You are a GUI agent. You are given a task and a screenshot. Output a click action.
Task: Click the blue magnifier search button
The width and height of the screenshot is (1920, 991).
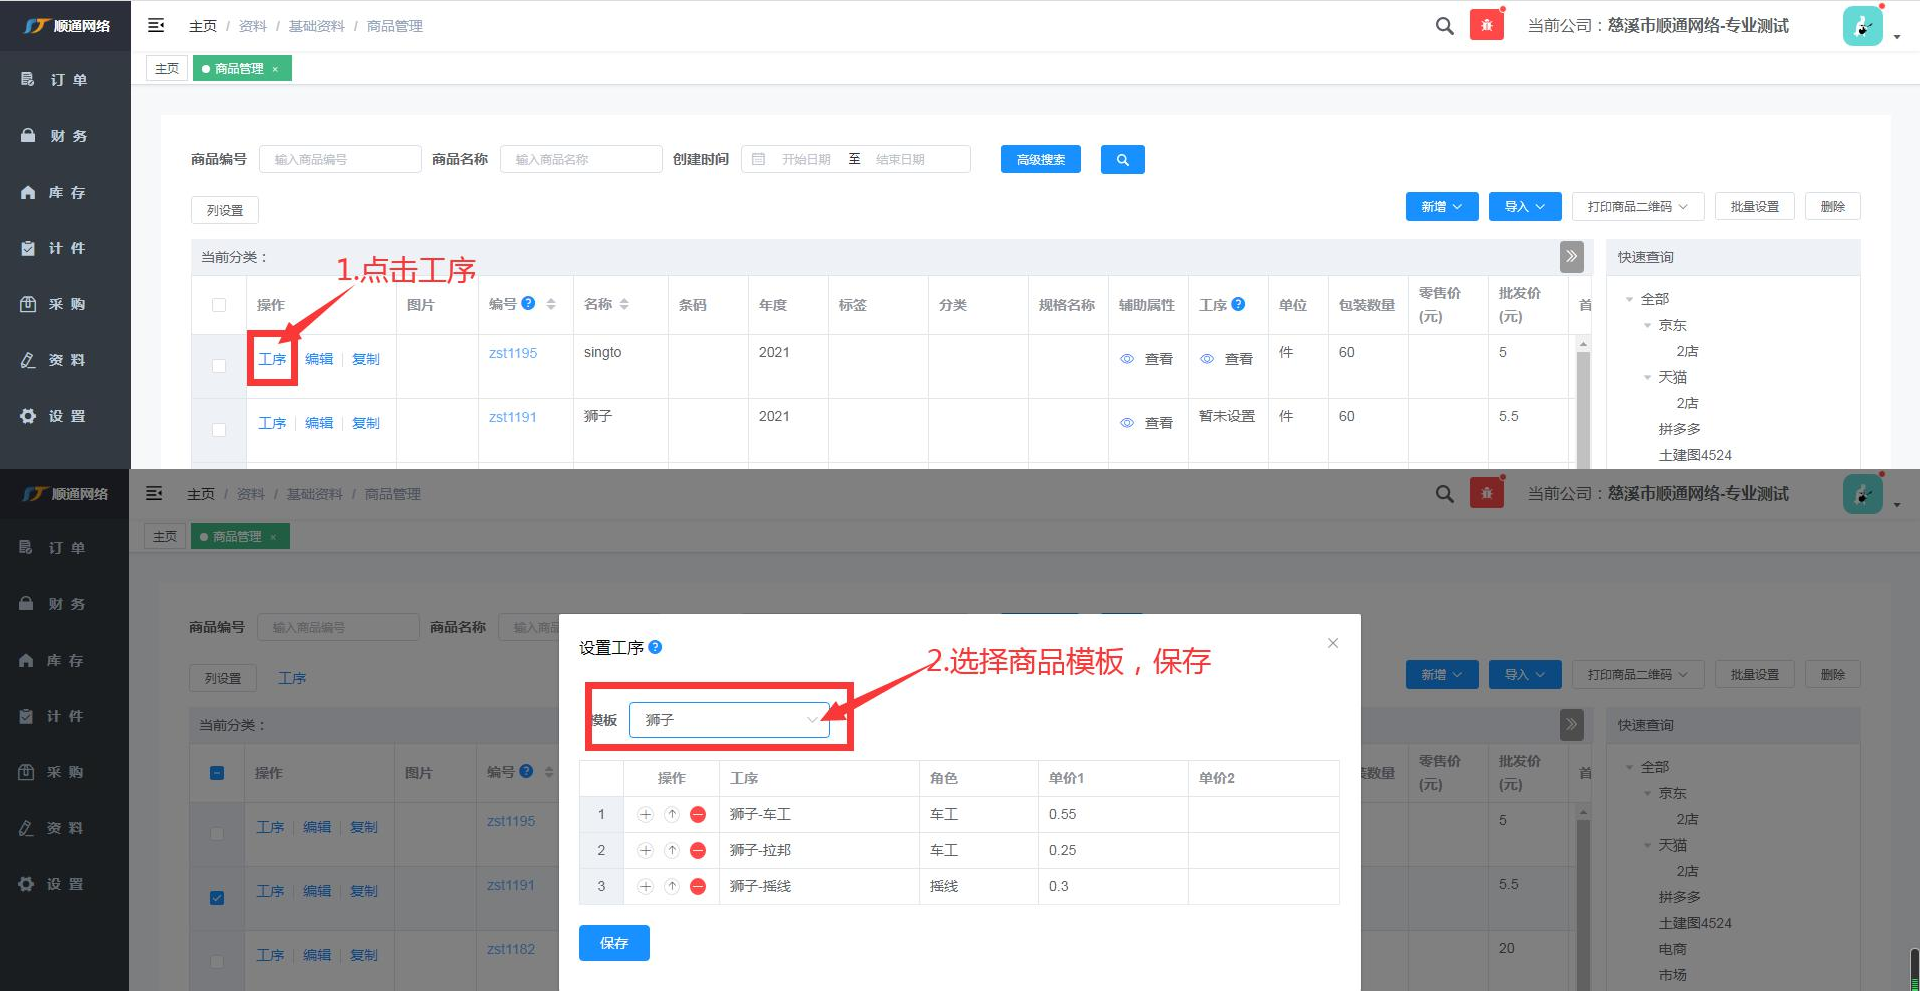click(1122, 160)
